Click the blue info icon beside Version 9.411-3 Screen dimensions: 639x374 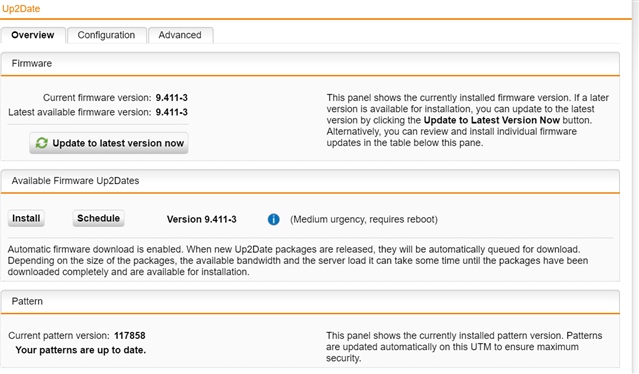point(273,220)
